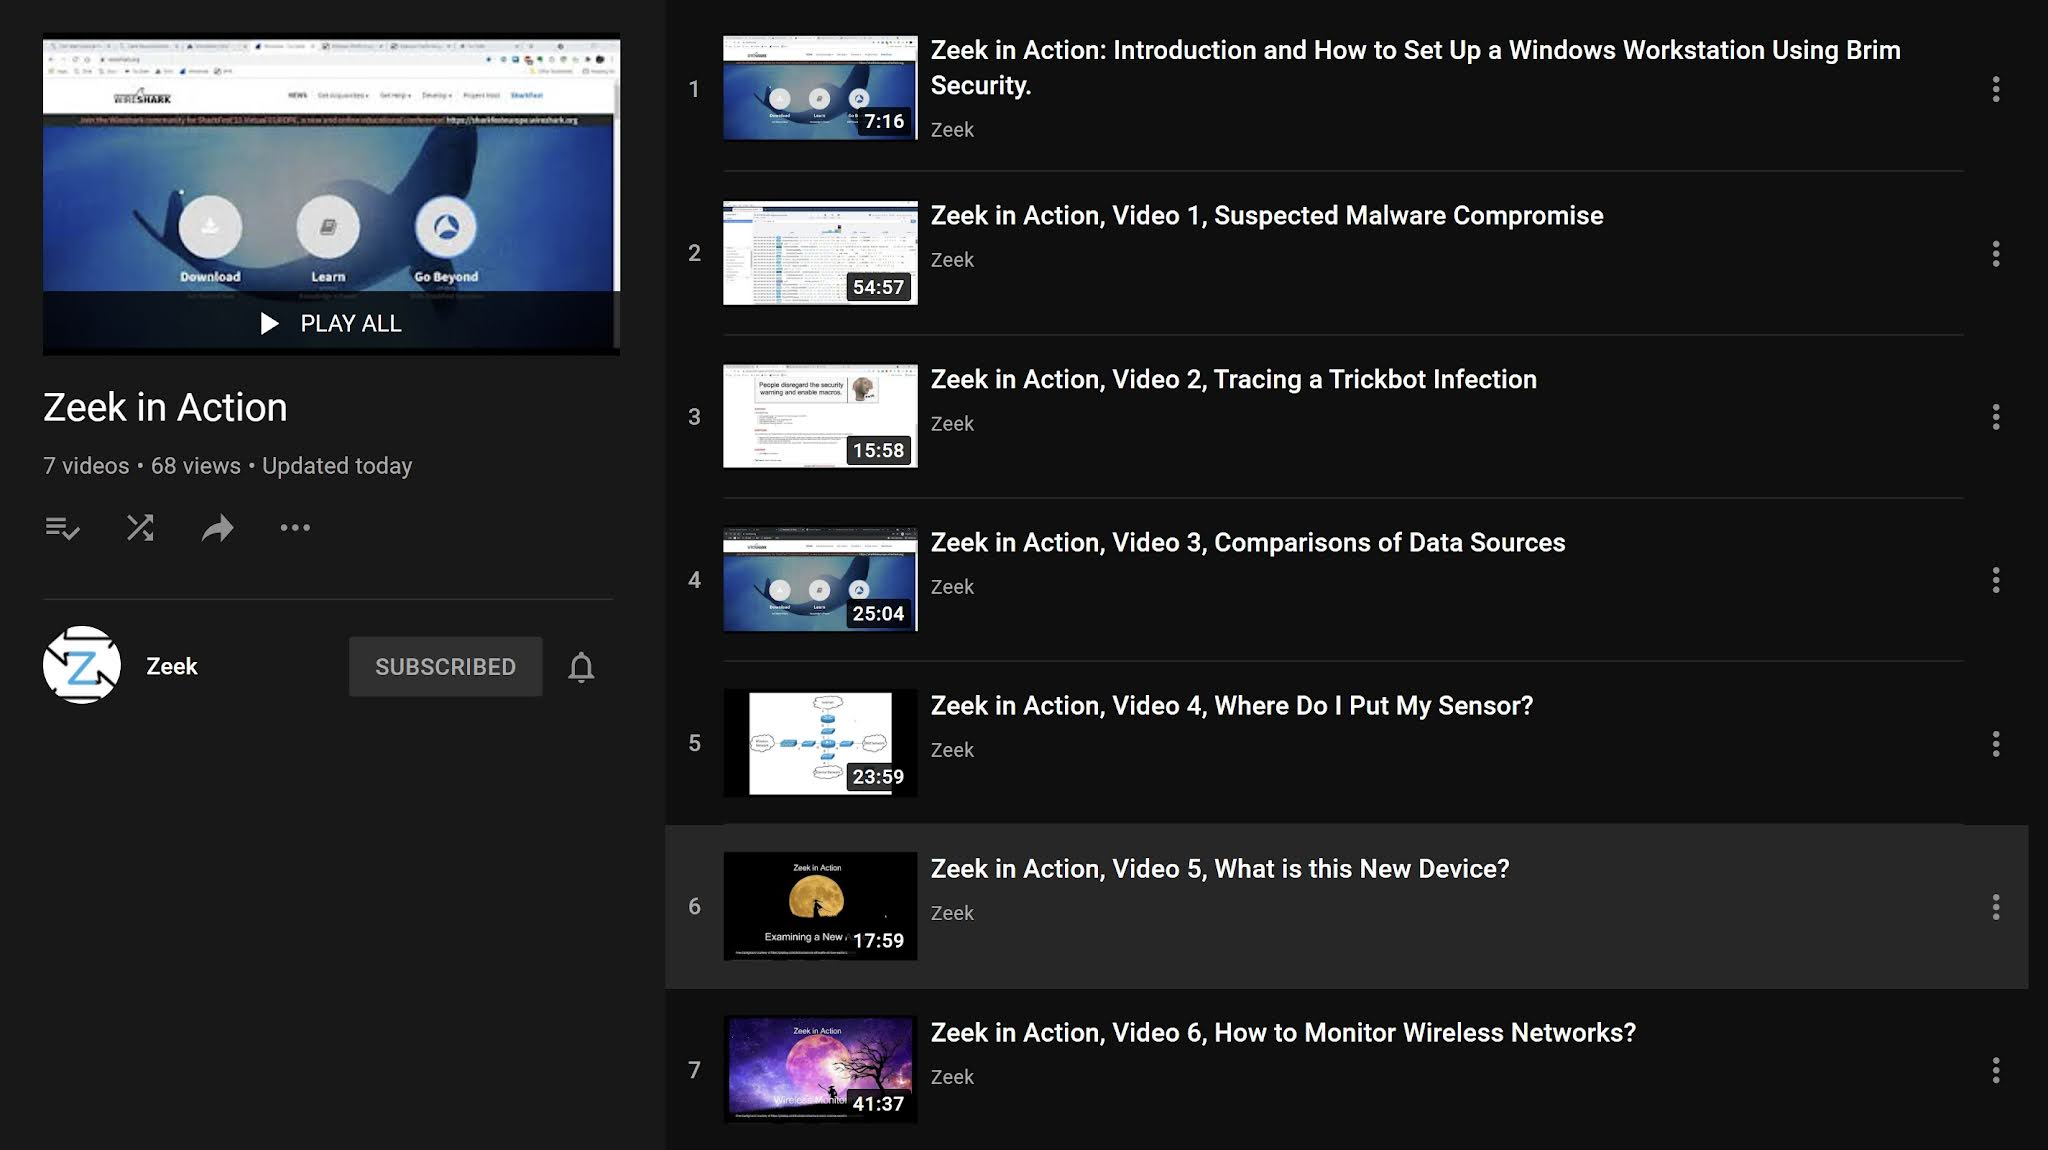Click thumbnail of the 54:57 malware video
The image size is (2048, 1150).
pyautogui.click(x=820, y=253)
